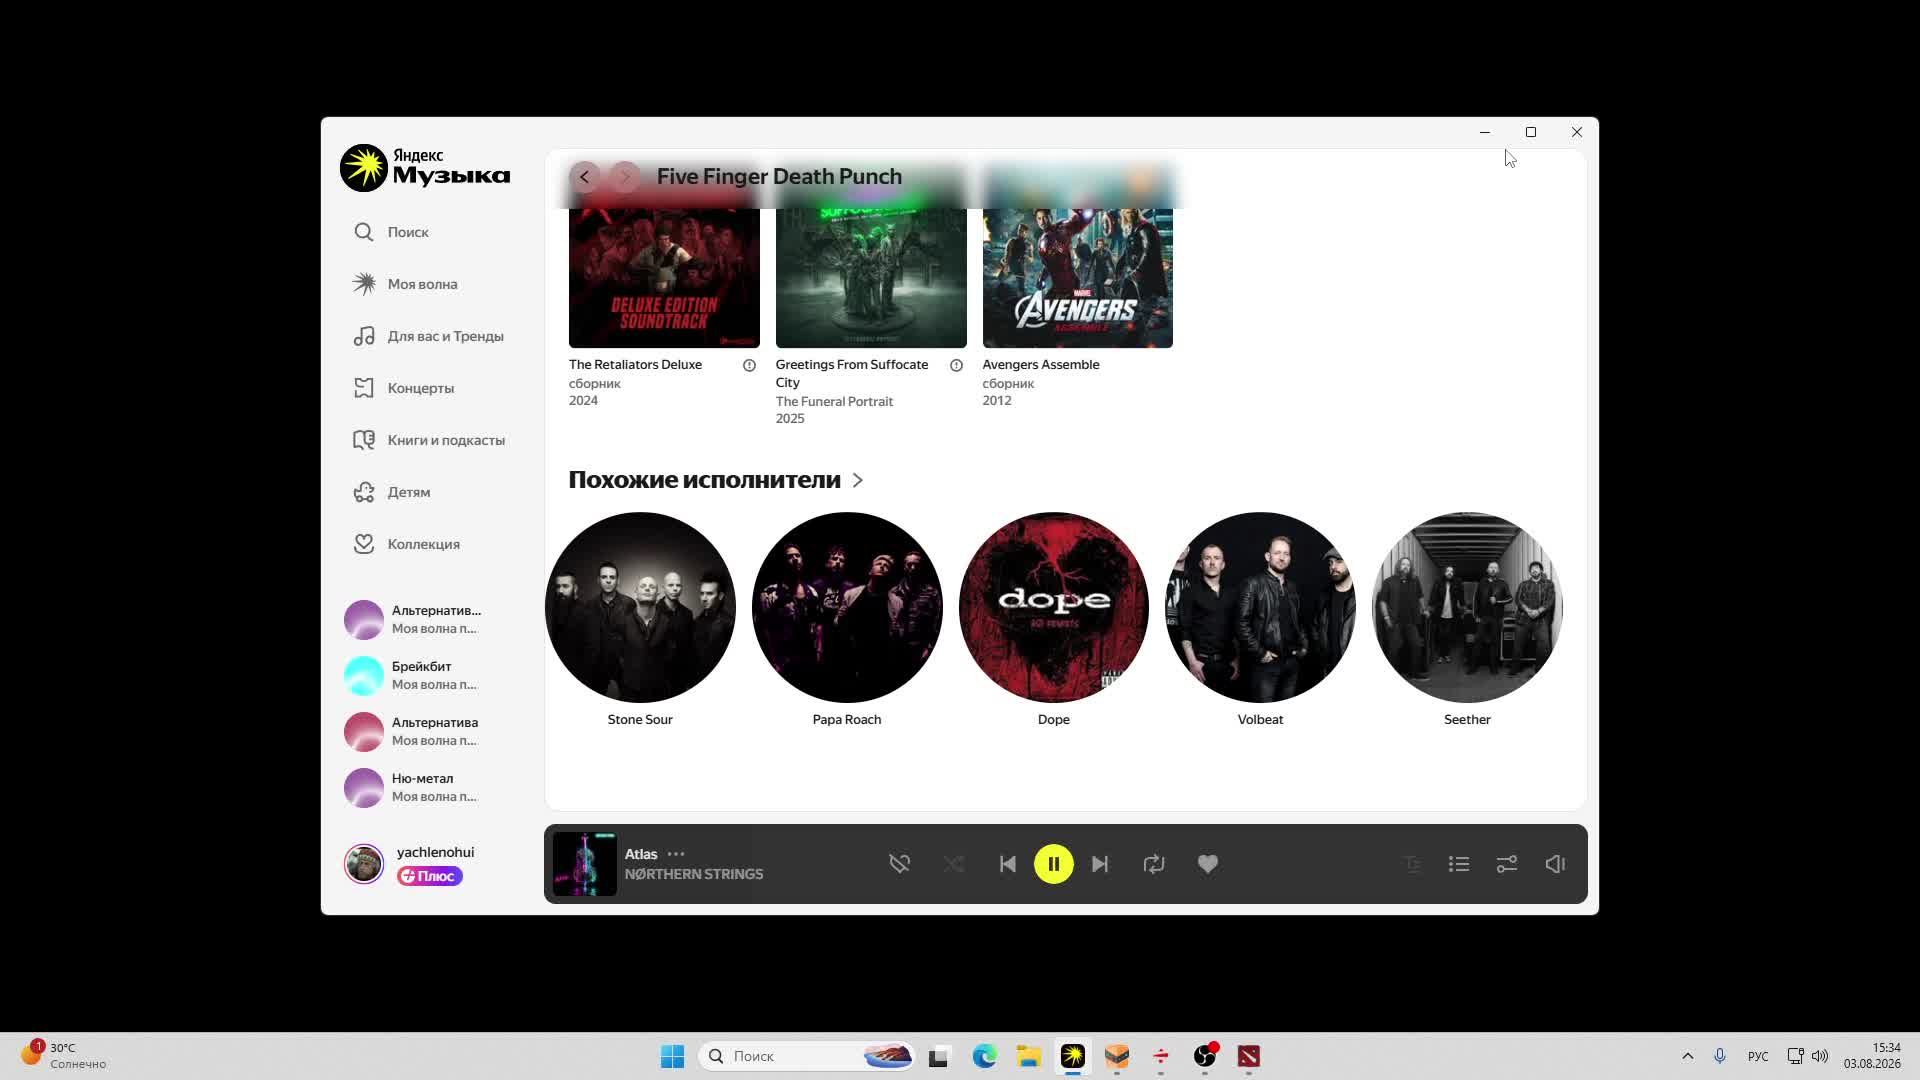Play Альтернатив... Моя волна station
The width and height of the screenshot is (1920, 1080).
coord(415,620)
